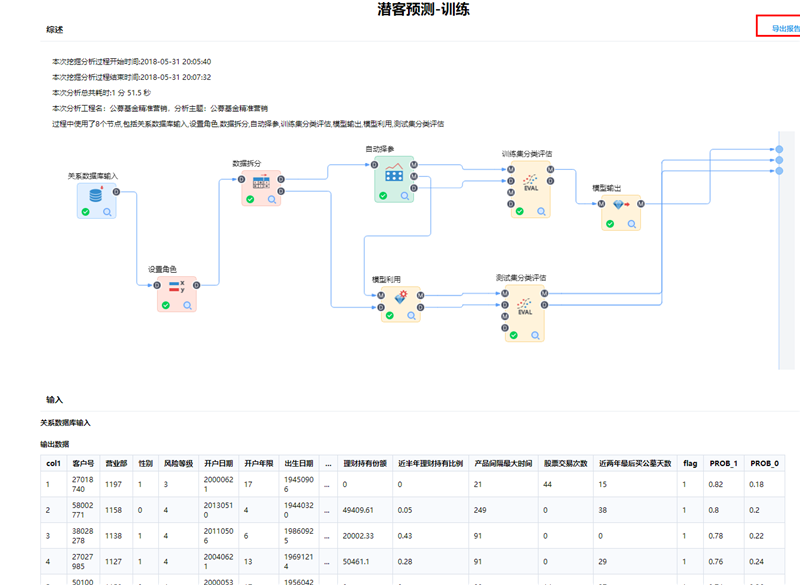The height and width of the screenshot is (585, 800).
Task: Click the green checkmark on 关系数据库输入 node
Action: tap(85, 211)
